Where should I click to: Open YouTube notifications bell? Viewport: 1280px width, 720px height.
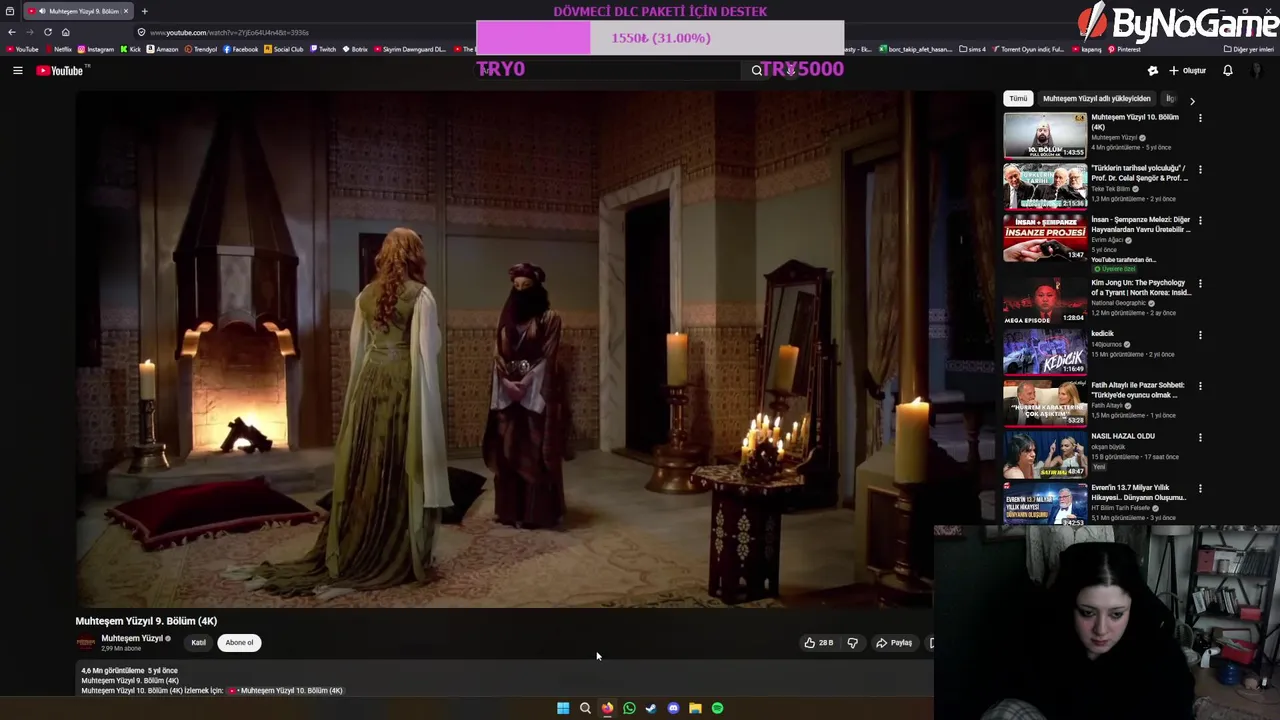(1228, 70)
